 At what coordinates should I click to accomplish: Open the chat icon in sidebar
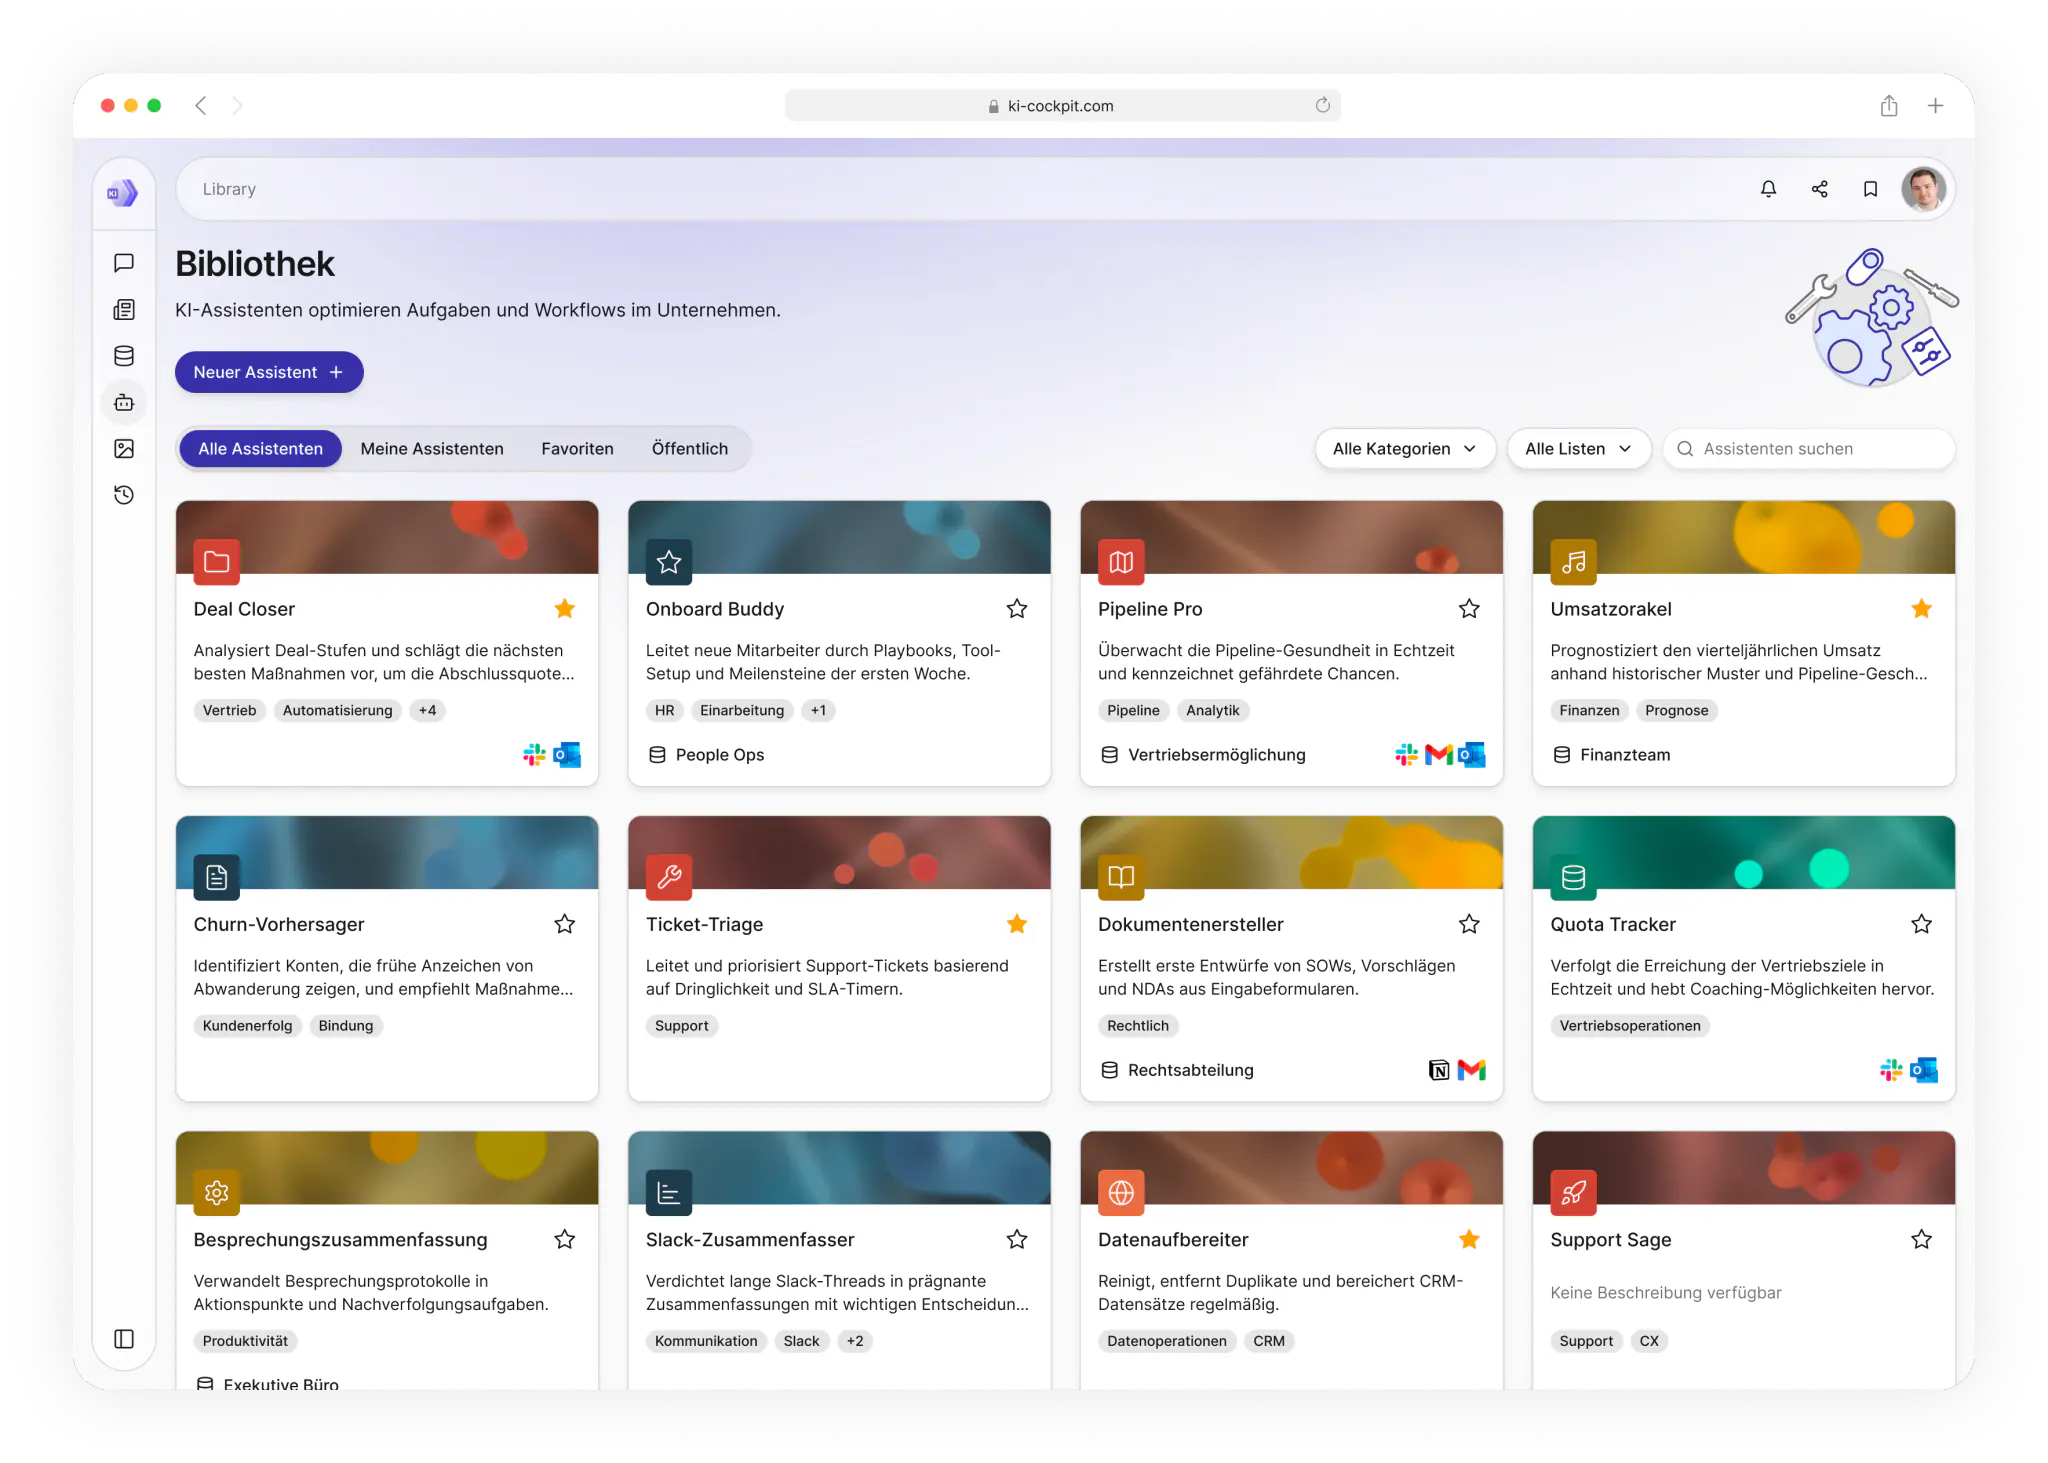[x=124, y=263]
